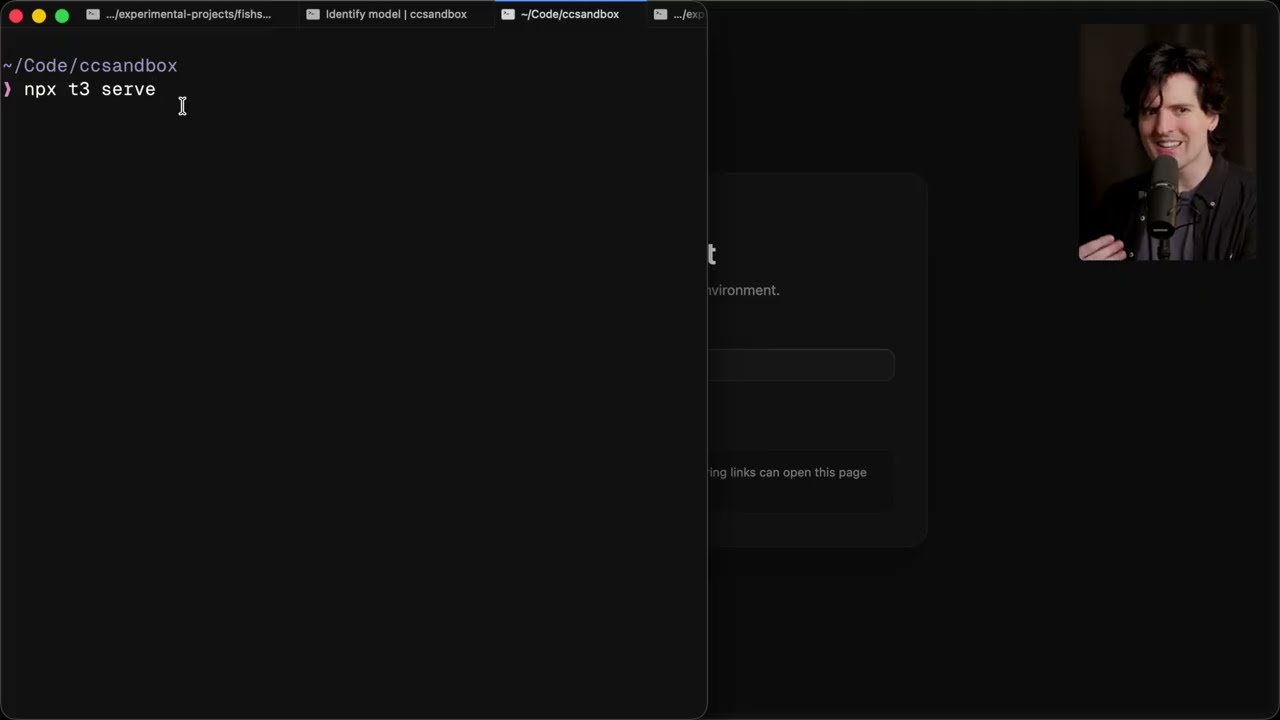Screen dimensions: 1280x720
Task: Click the ~/Code/ccsandbox path in terminal
Action: [90, 66]
